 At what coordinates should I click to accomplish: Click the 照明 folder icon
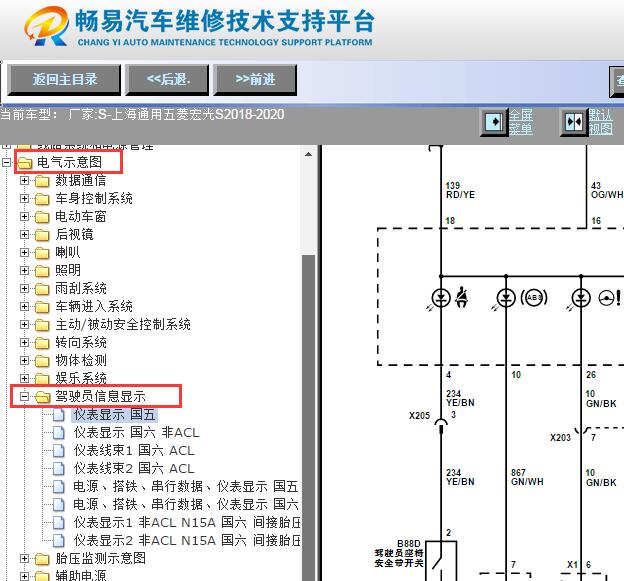(42, 271)
